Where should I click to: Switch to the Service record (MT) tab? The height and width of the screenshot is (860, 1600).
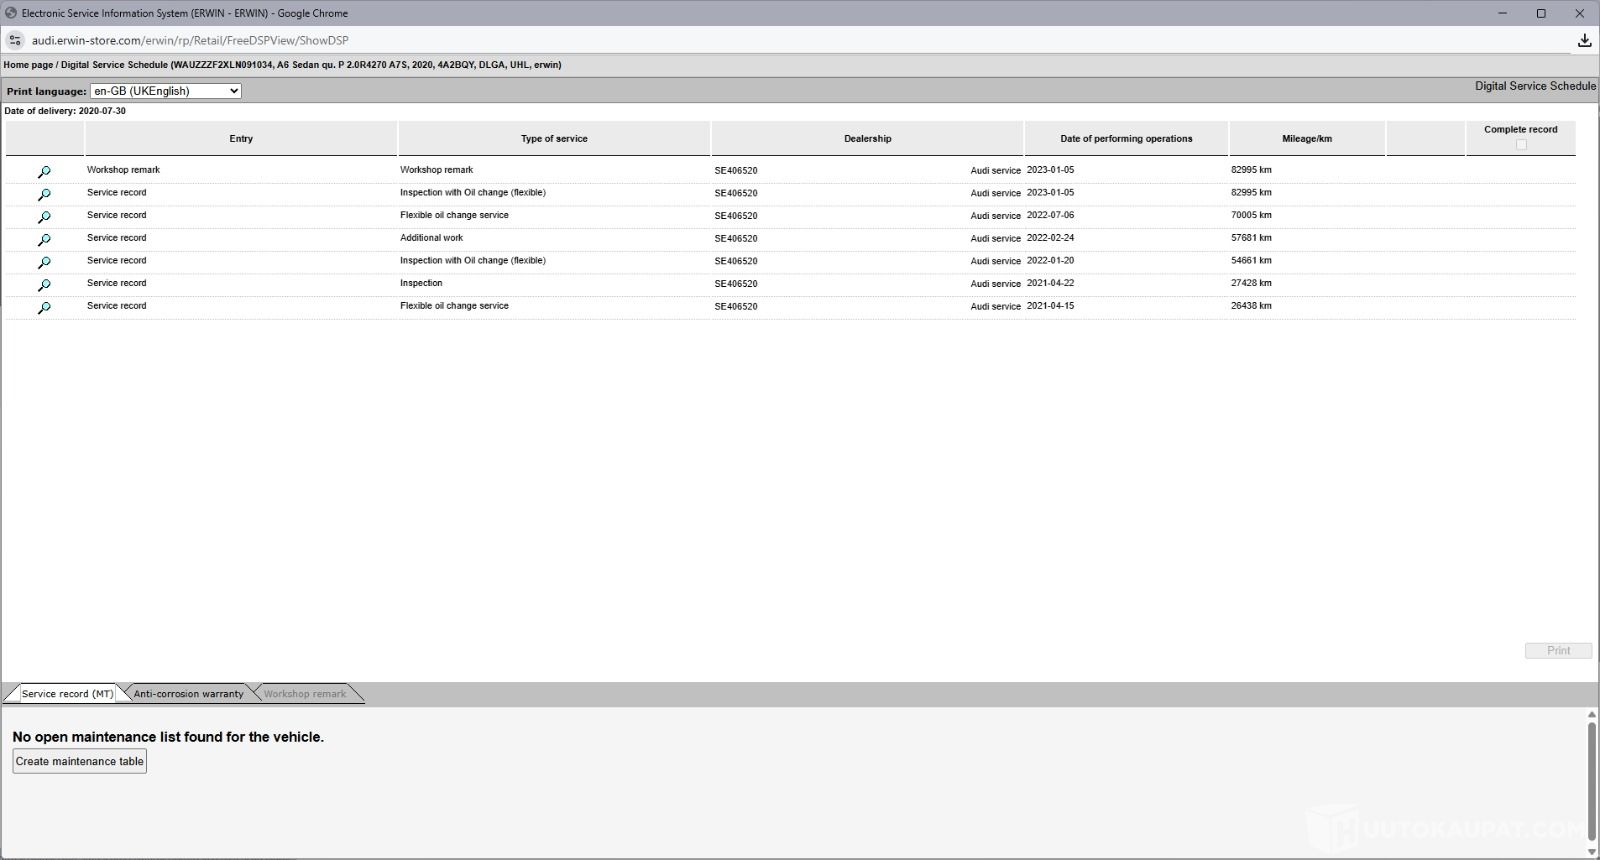(x=67, y=694)
